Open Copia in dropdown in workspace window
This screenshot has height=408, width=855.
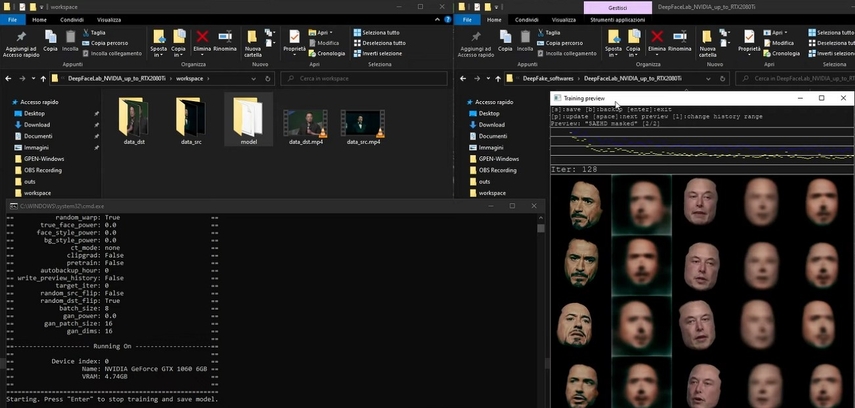(179, 44)
